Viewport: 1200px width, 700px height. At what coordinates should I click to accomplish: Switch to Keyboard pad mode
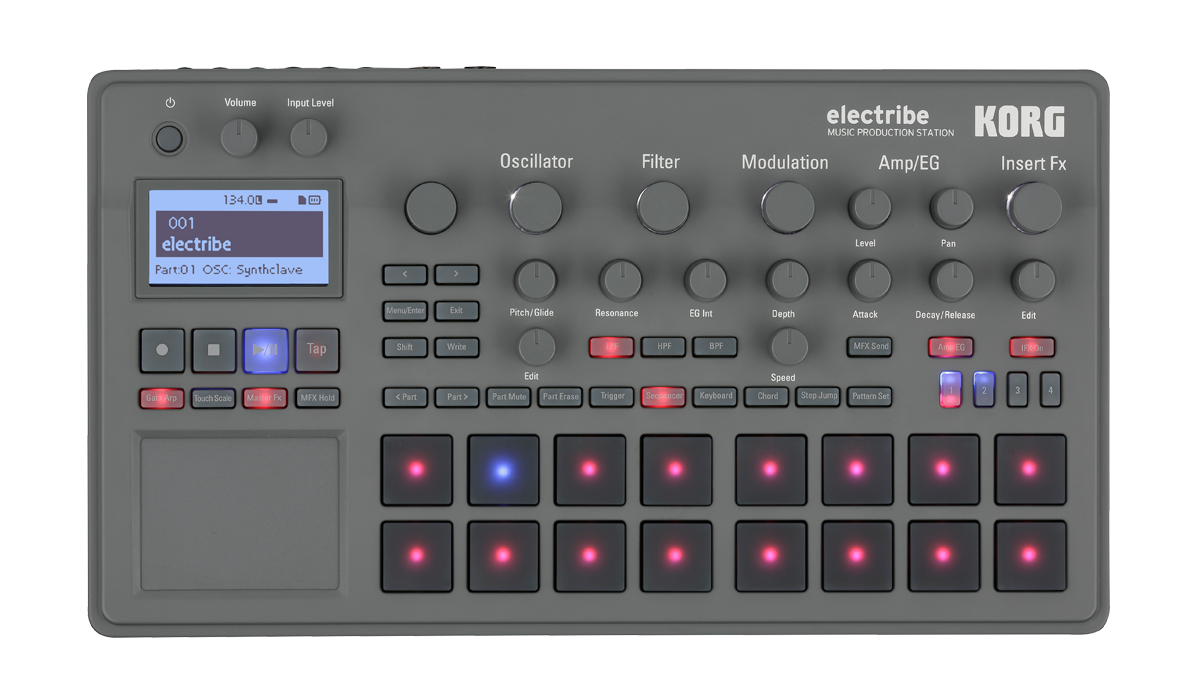tap(716, 396)
